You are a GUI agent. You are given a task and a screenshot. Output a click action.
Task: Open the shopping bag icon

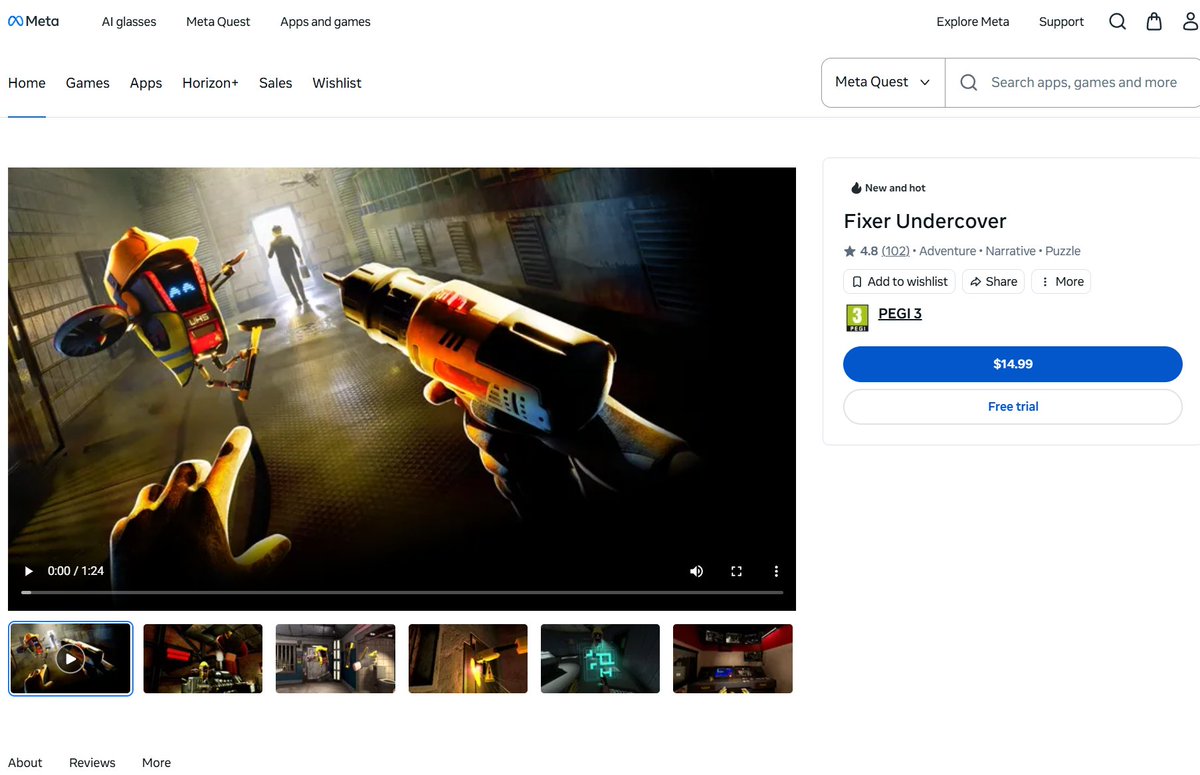1154,21
